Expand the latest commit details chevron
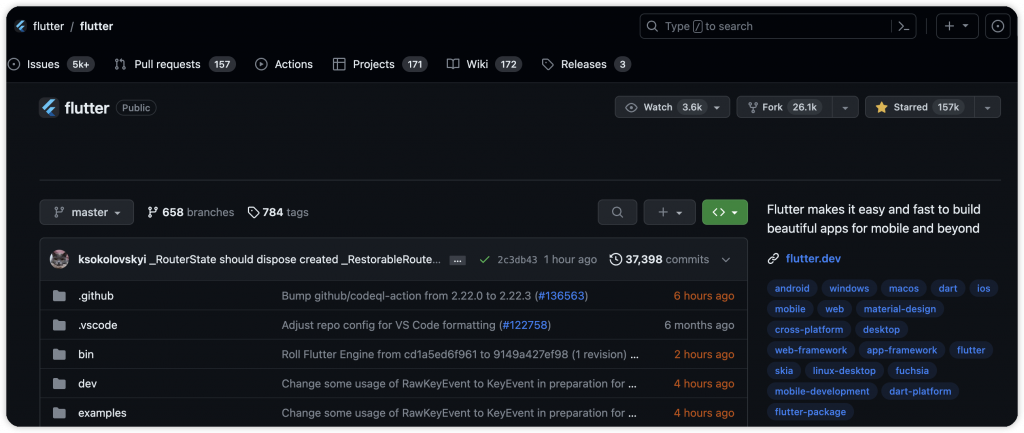This screenshot has height=433, width=1024. click(x=726, y=259)
